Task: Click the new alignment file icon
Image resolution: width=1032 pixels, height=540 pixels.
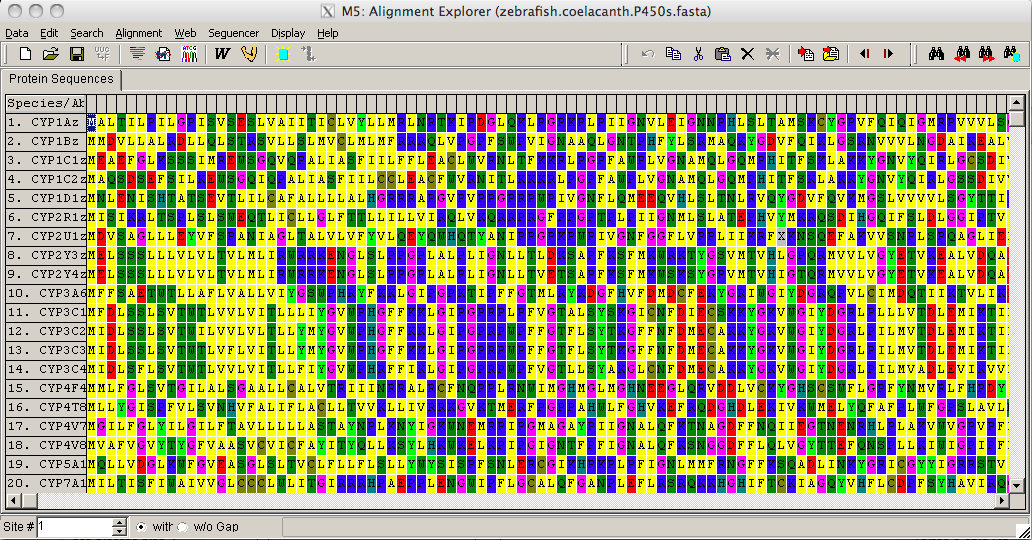Action: 25,54
